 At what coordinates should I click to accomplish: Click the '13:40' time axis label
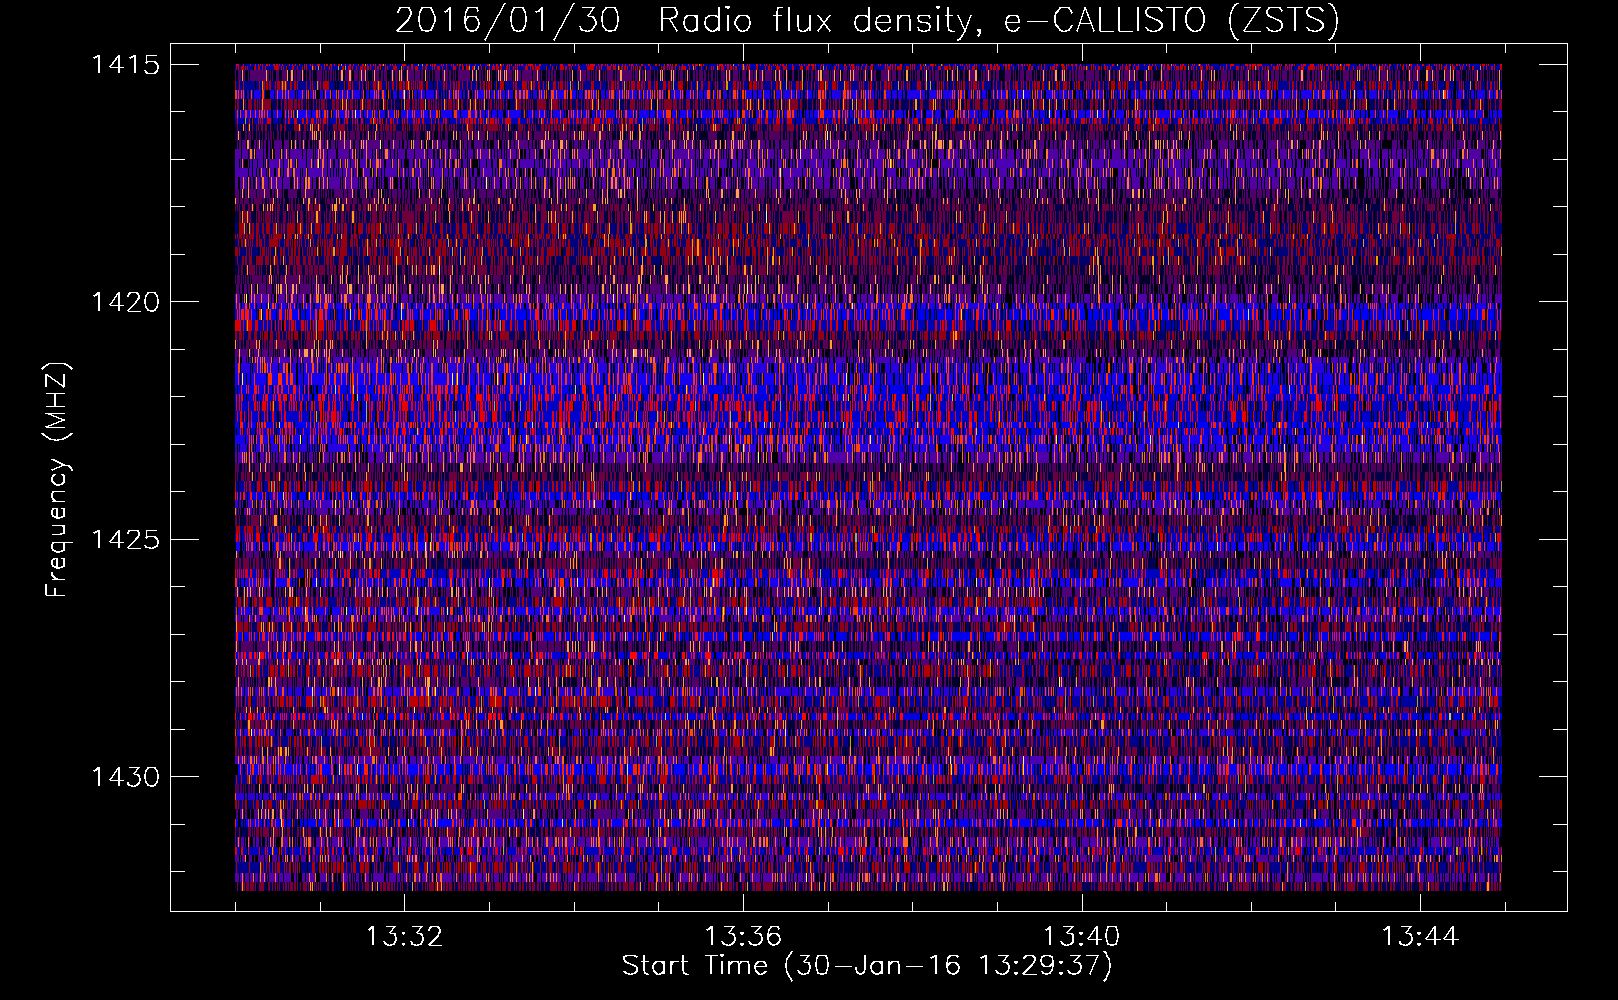point(1081,937)
